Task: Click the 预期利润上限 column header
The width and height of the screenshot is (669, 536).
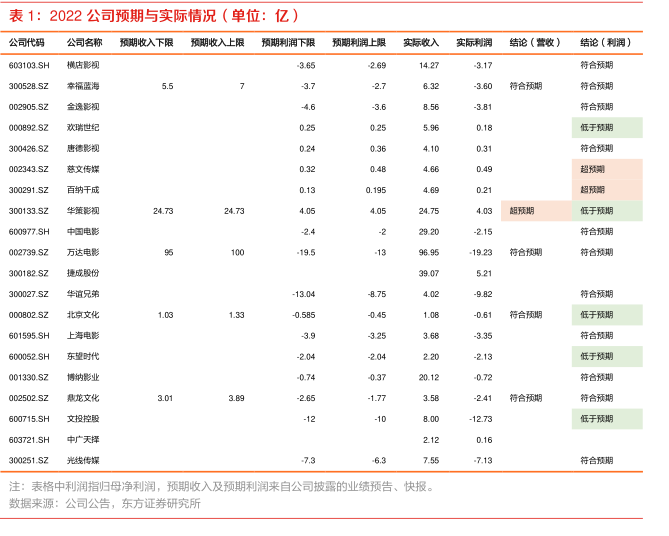Action: tap(359, 44)
